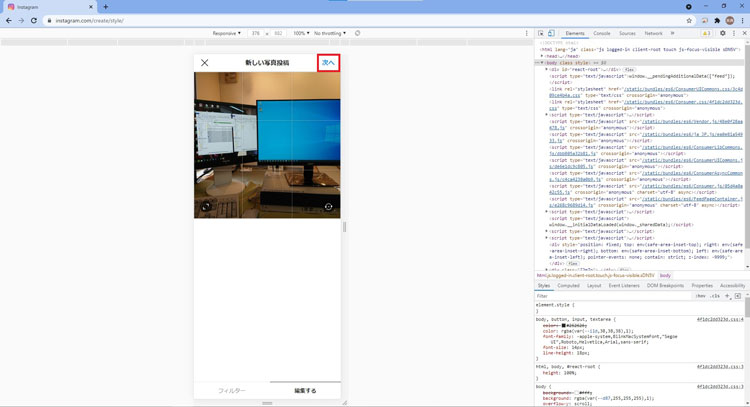Open the Chrome profile avatar
Screen dimensions: 750x407
(729, 21)
